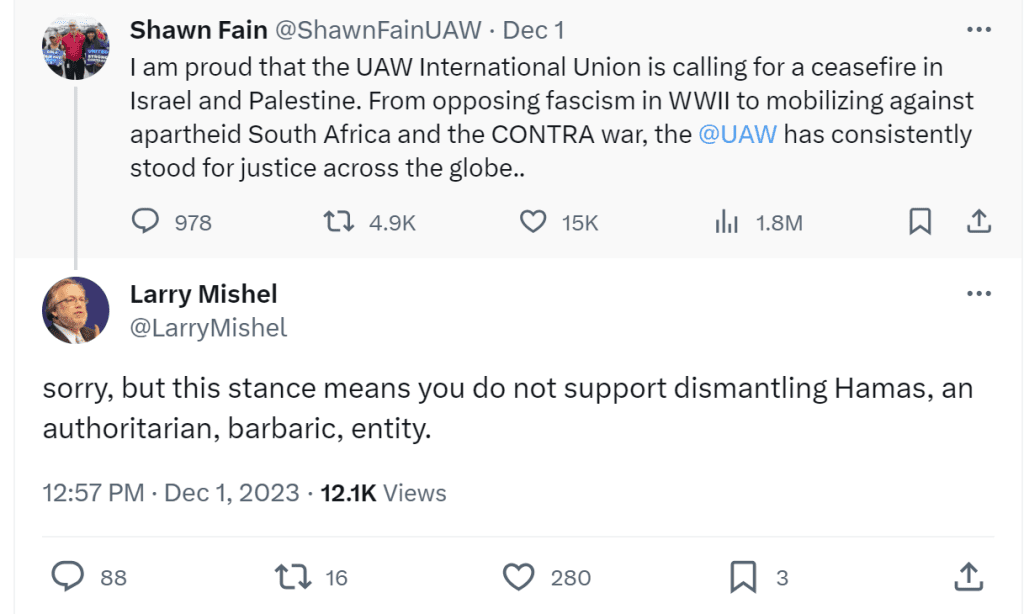Image resolution: width=1024 pixels, height=614 pixels.
Task: View analytics for Shawn Fain's tweet
Action: pyautogui.click(x=727, y=222)
